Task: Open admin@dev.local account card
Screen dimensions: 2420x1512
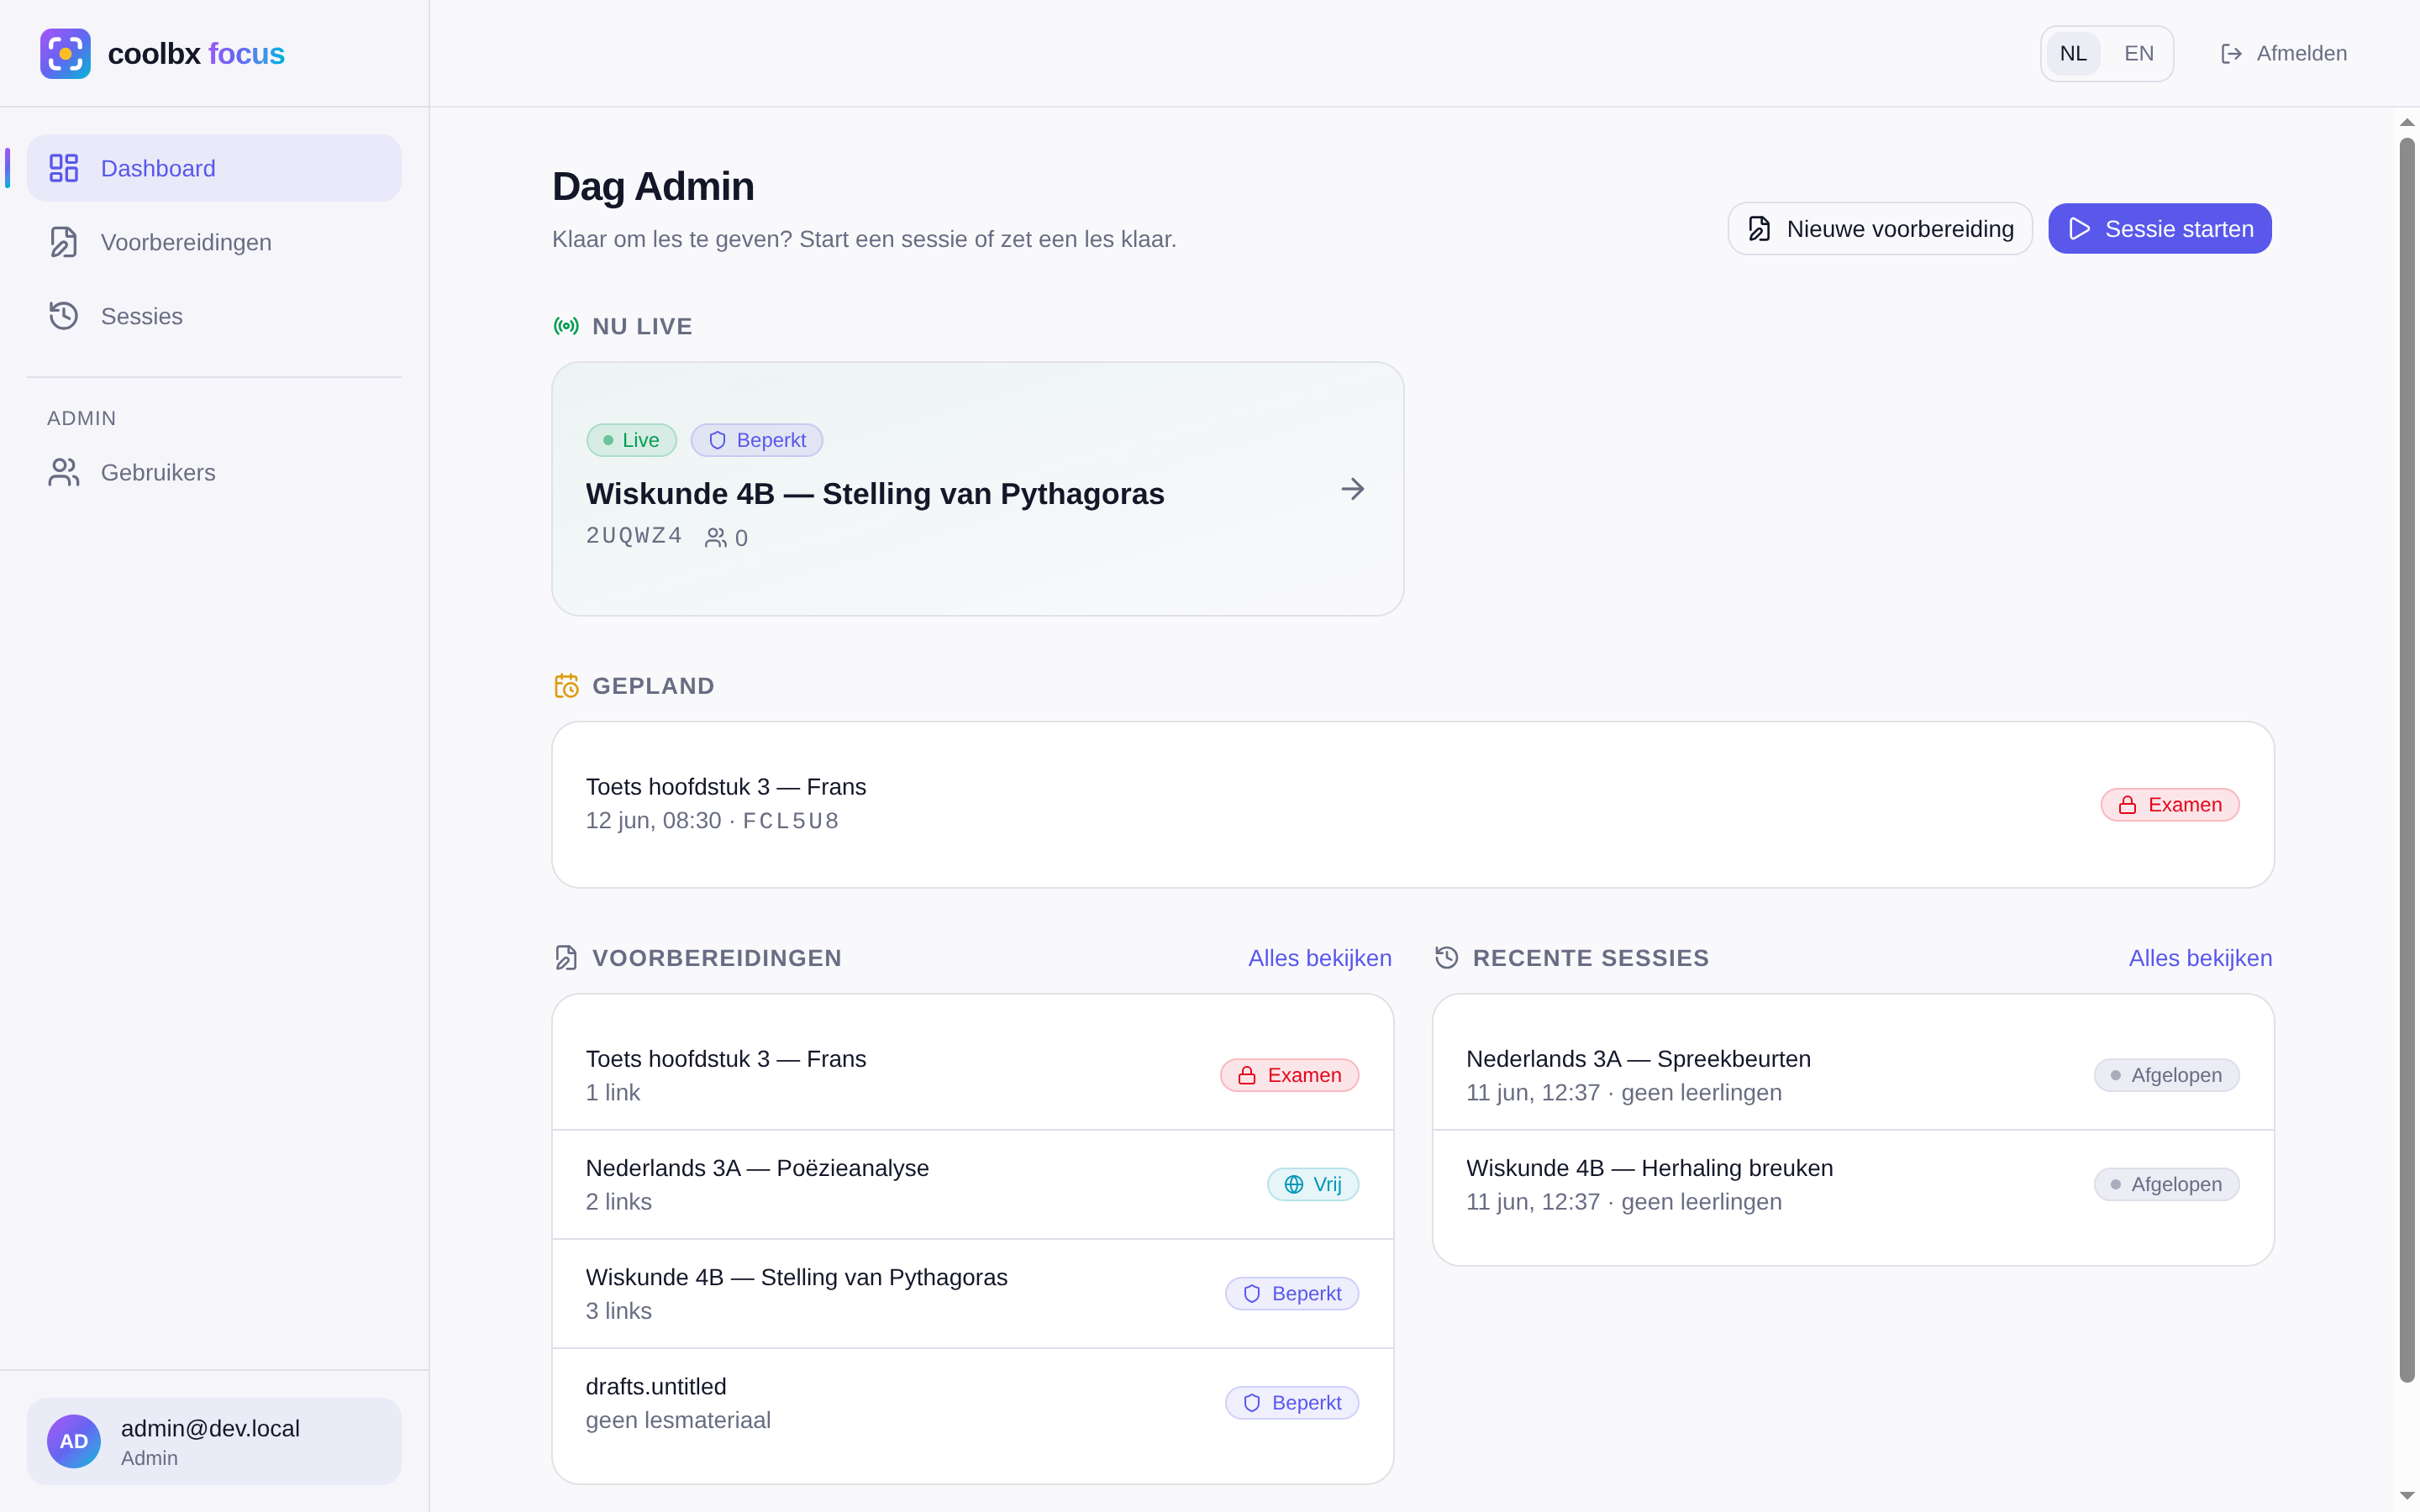Action: tap(214, 1441)
